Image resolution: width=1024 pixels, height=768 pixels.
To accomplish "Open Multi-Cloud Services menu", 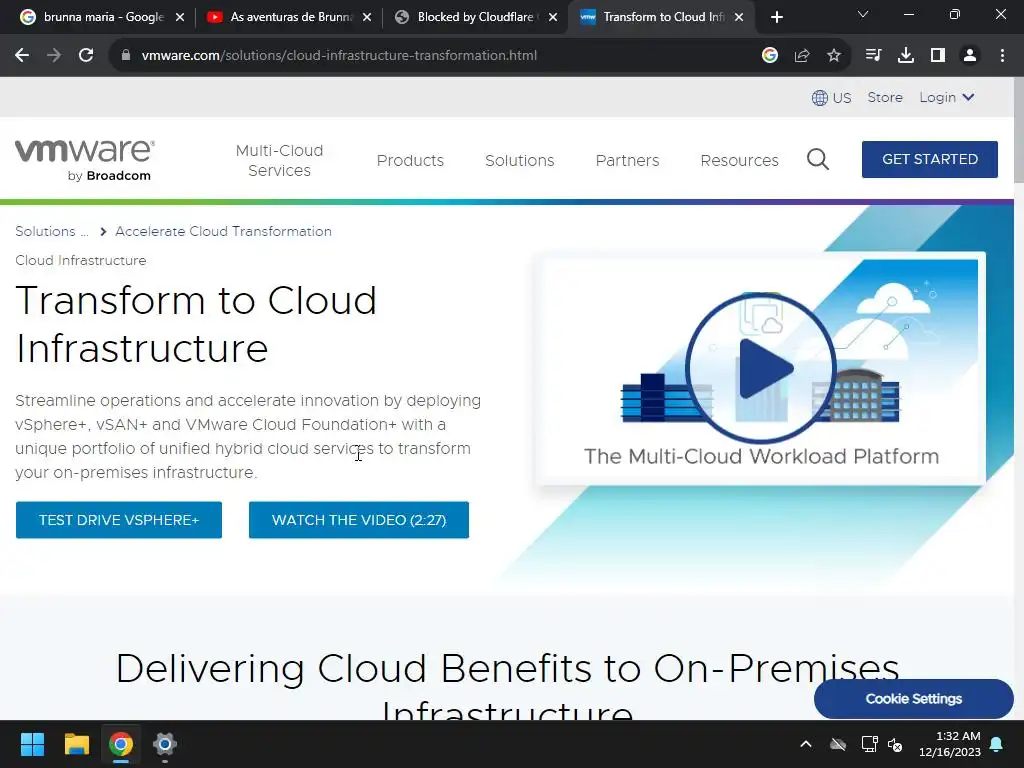I will (280, 161).
